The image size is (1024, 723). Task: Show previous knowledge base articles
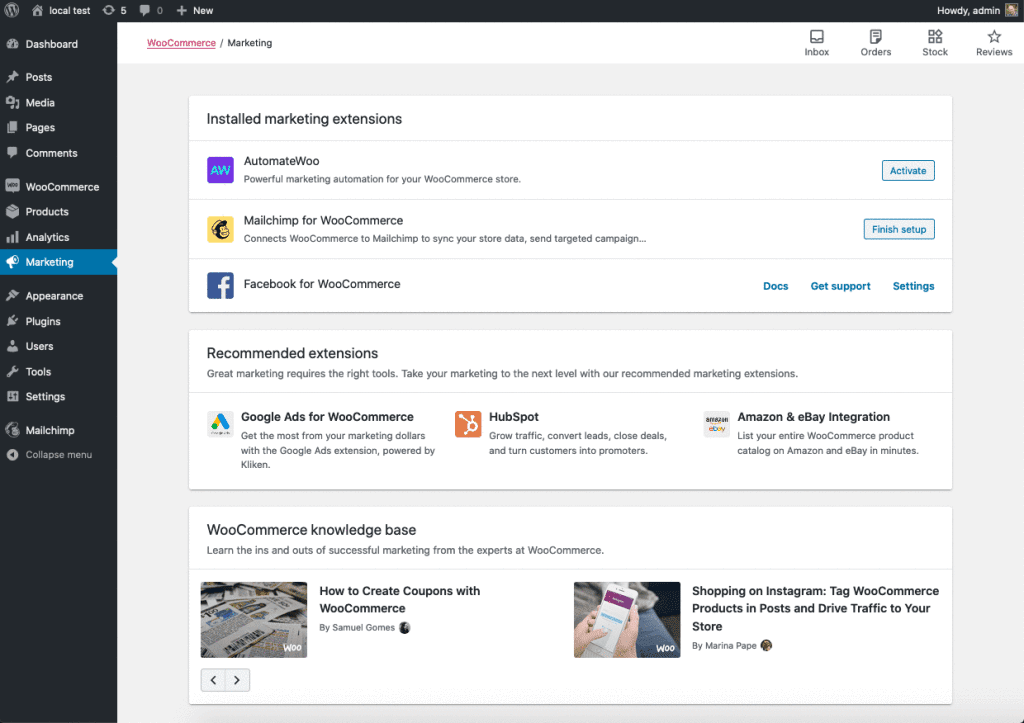click(213, 680)
